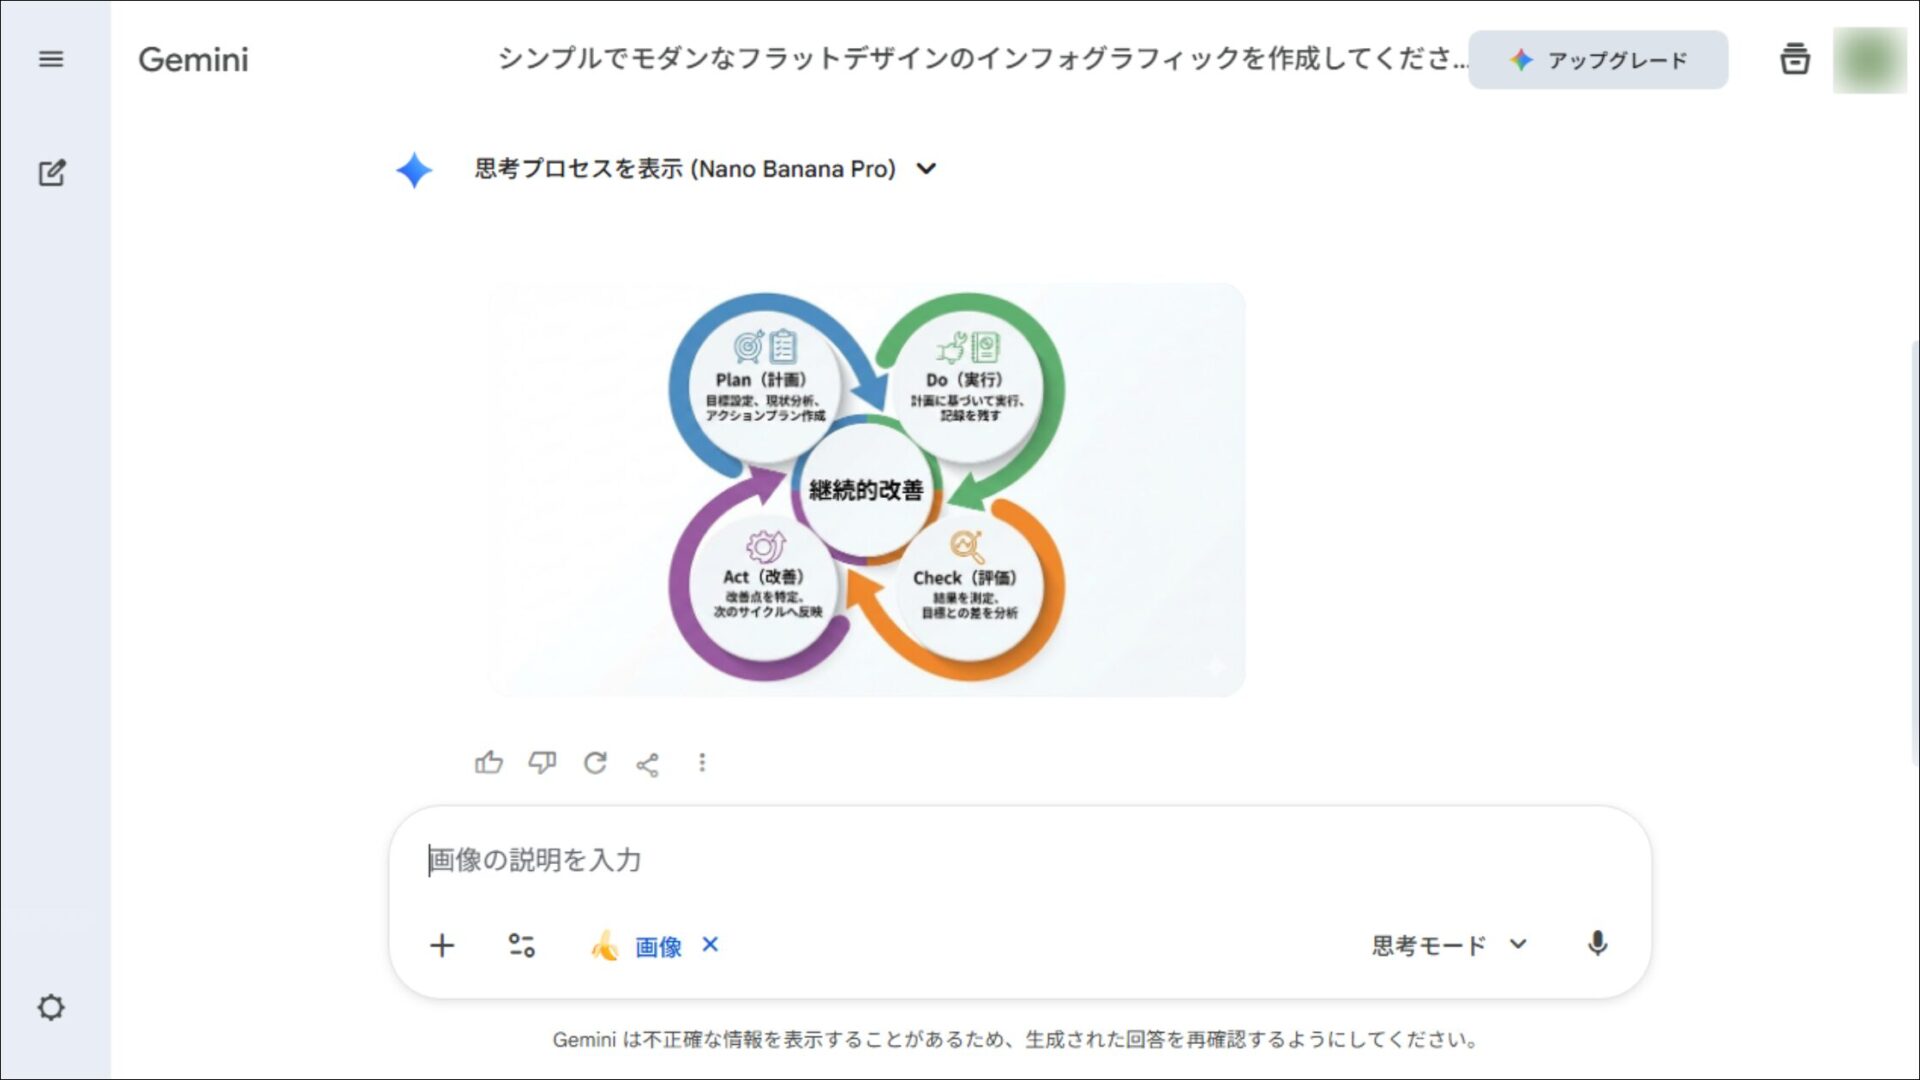Open the tools sliders icon
The image size is (1920, 1080).
521,945
